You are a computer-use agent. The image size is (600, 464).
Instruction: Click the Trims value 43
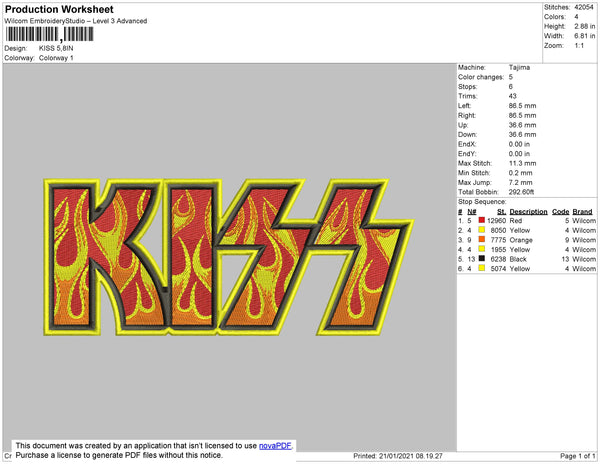(x=512, y=96)
